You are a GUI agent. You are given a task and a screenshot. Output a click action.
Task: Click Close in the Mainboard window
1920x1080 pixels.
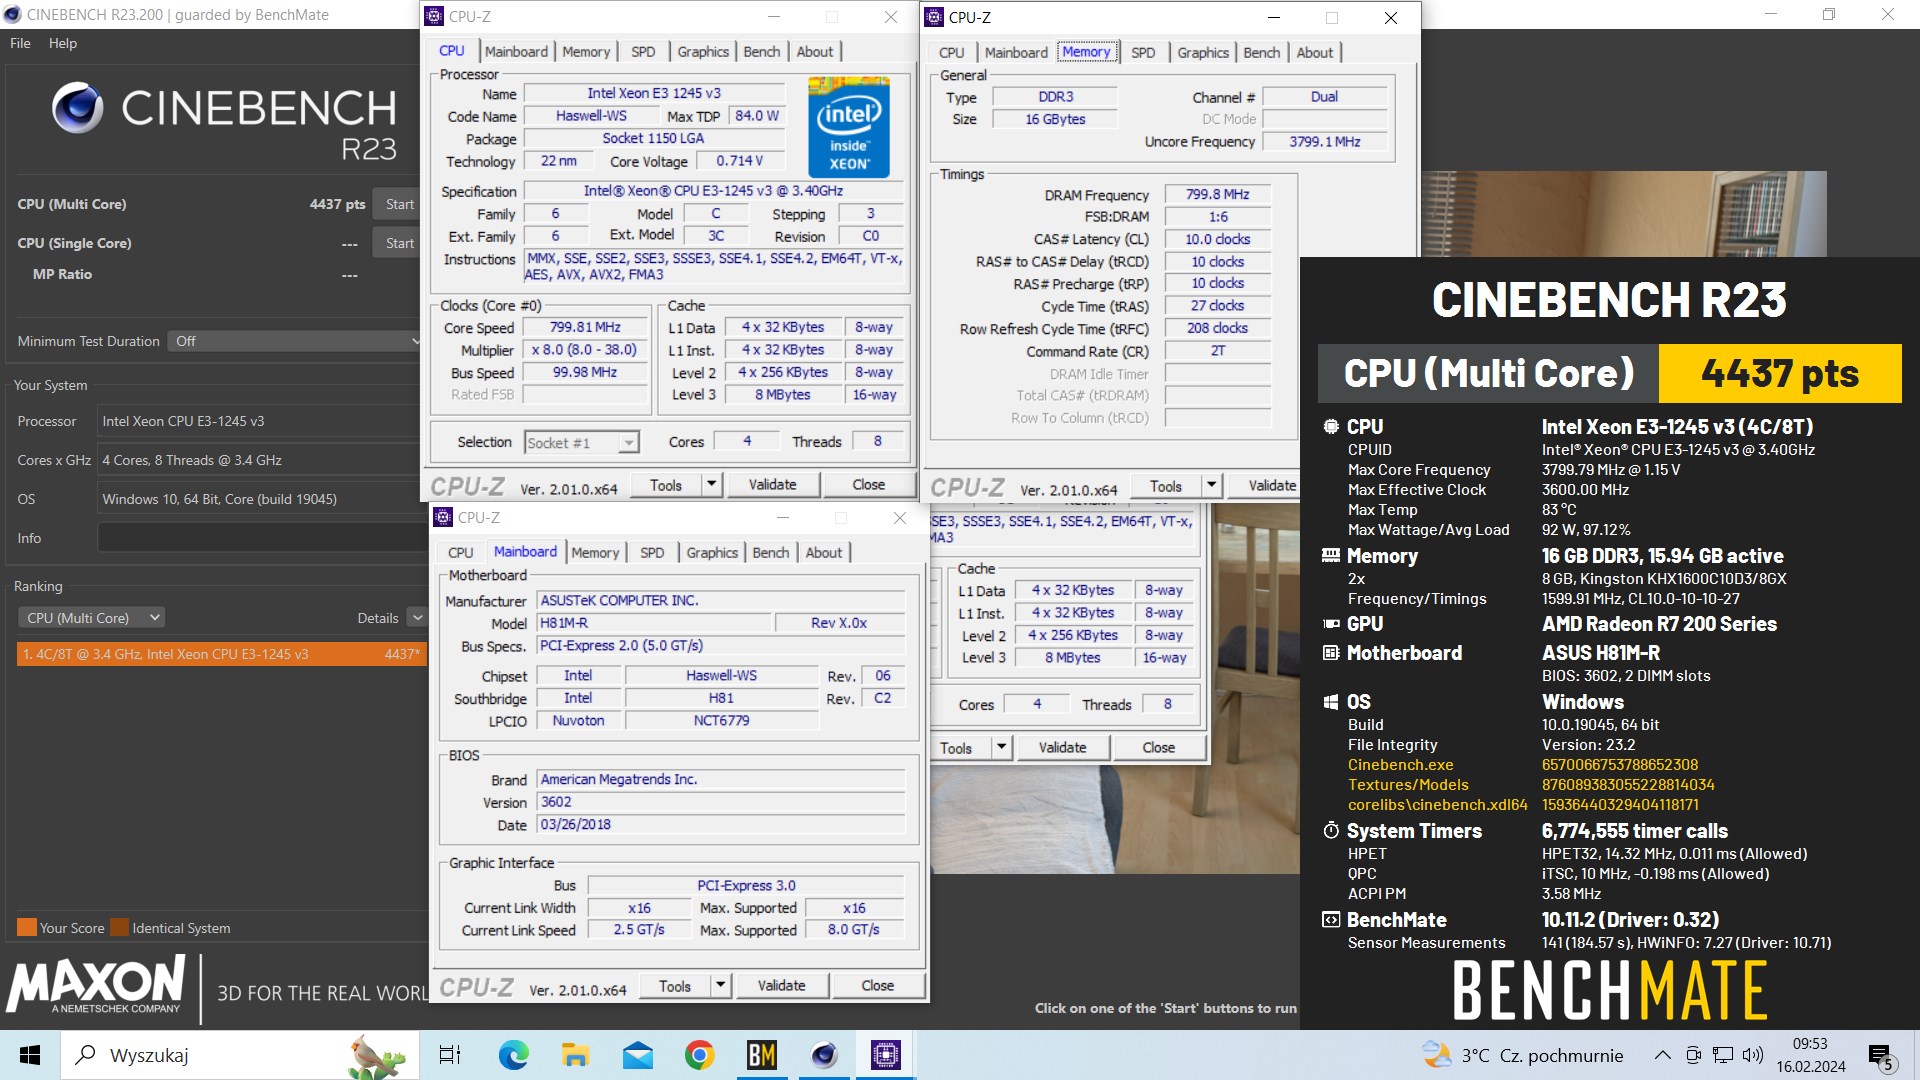[877, 986]
